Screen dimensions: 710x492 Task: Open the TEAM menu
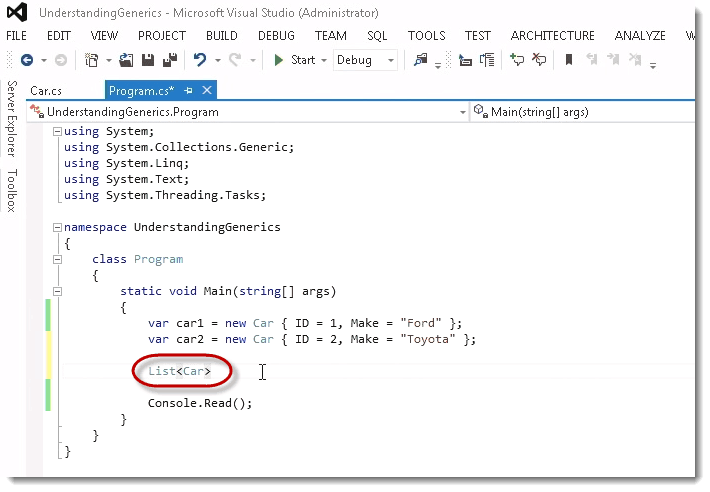click(331, 36)
